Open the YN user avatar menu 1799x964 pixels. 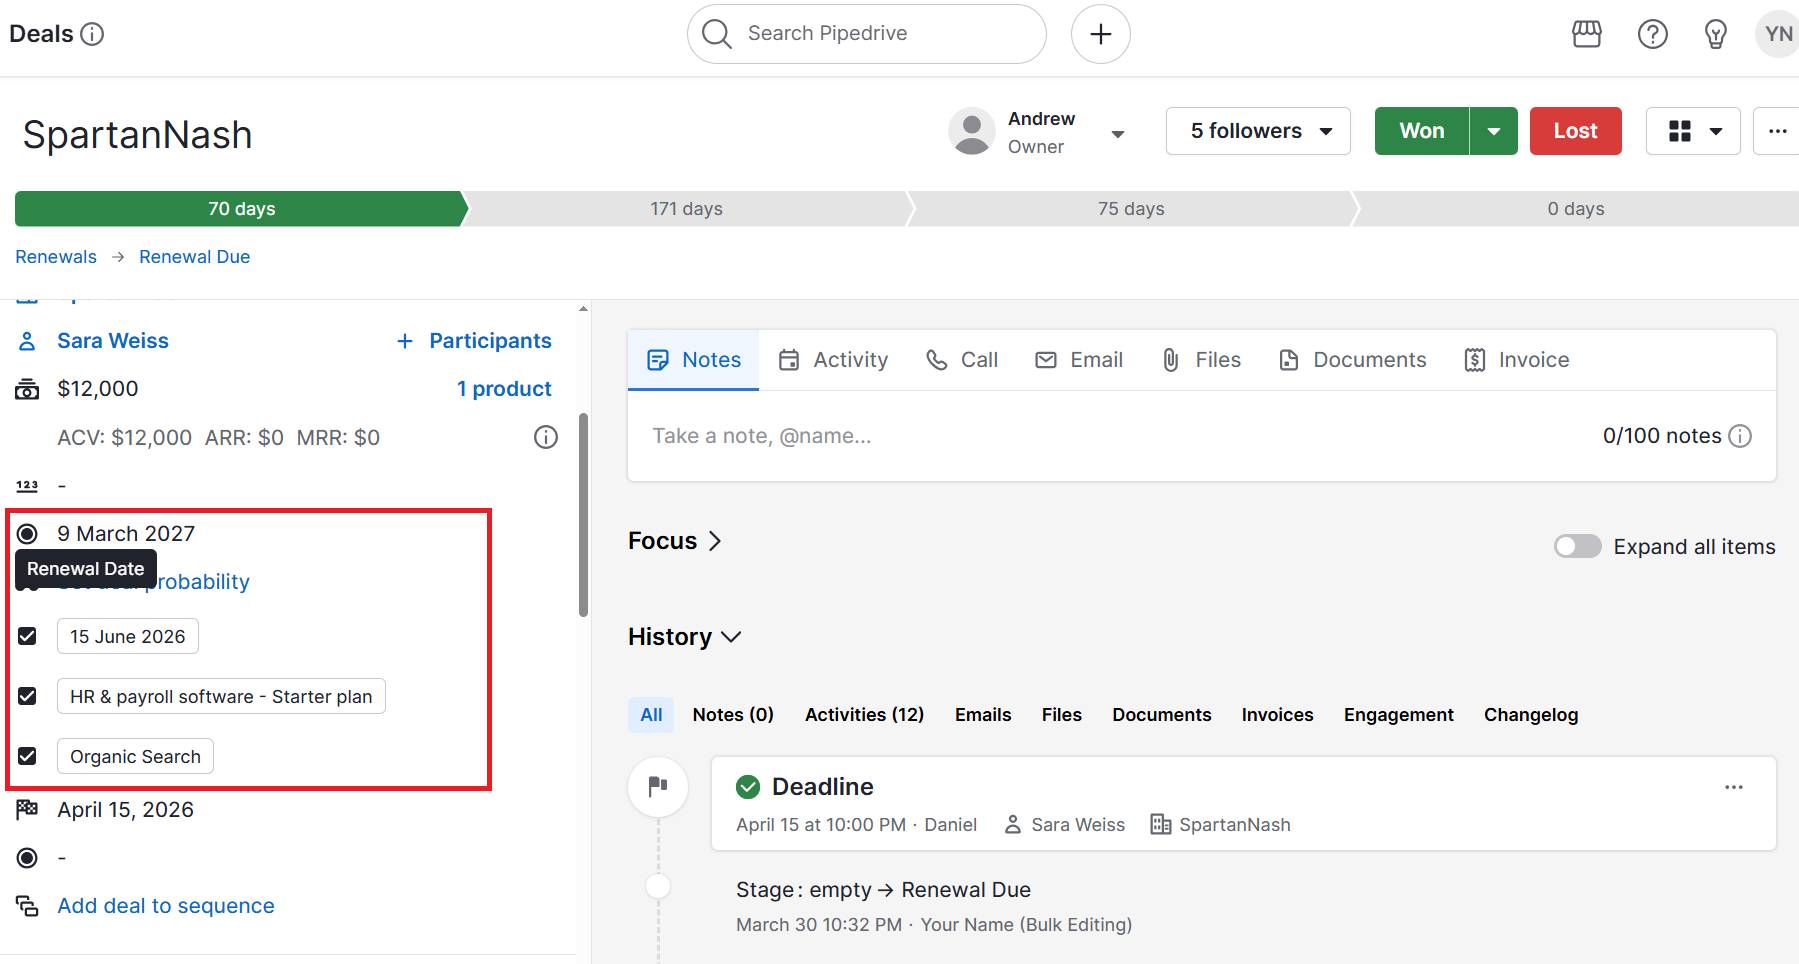point(1778,34)
